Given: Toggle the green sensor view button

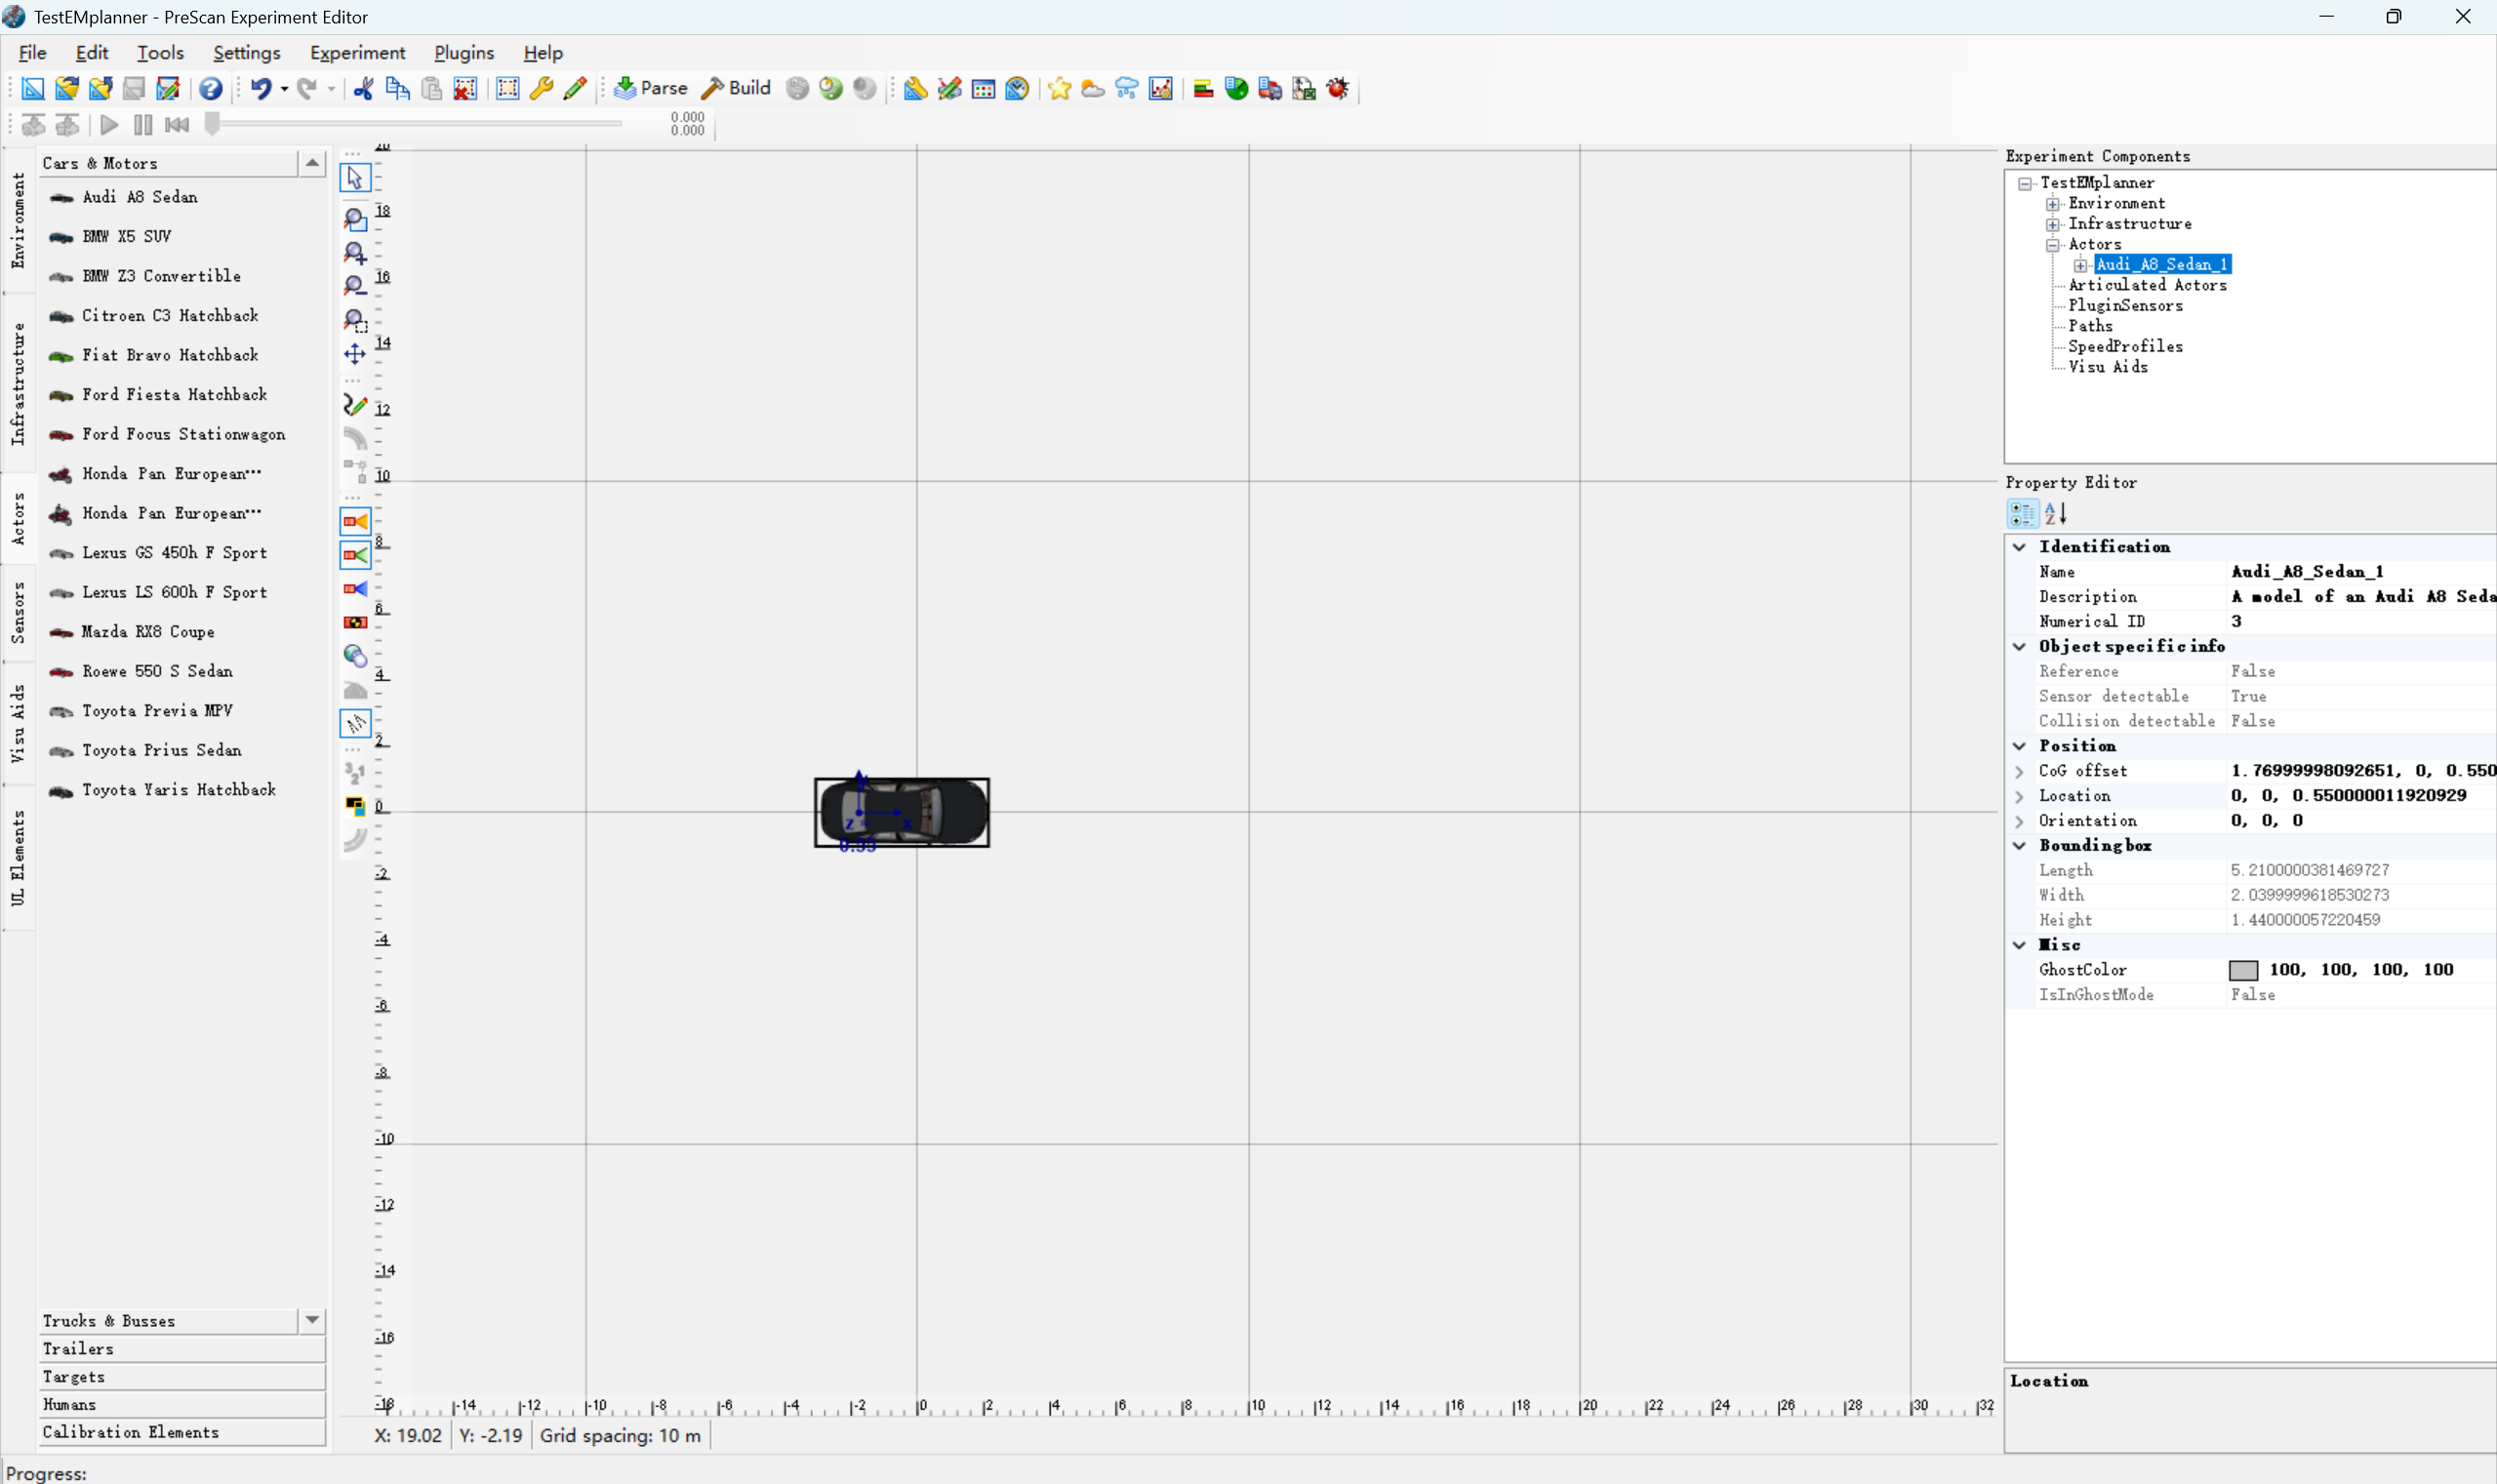Looking at the screenshot, I should [x=355, y=555].
